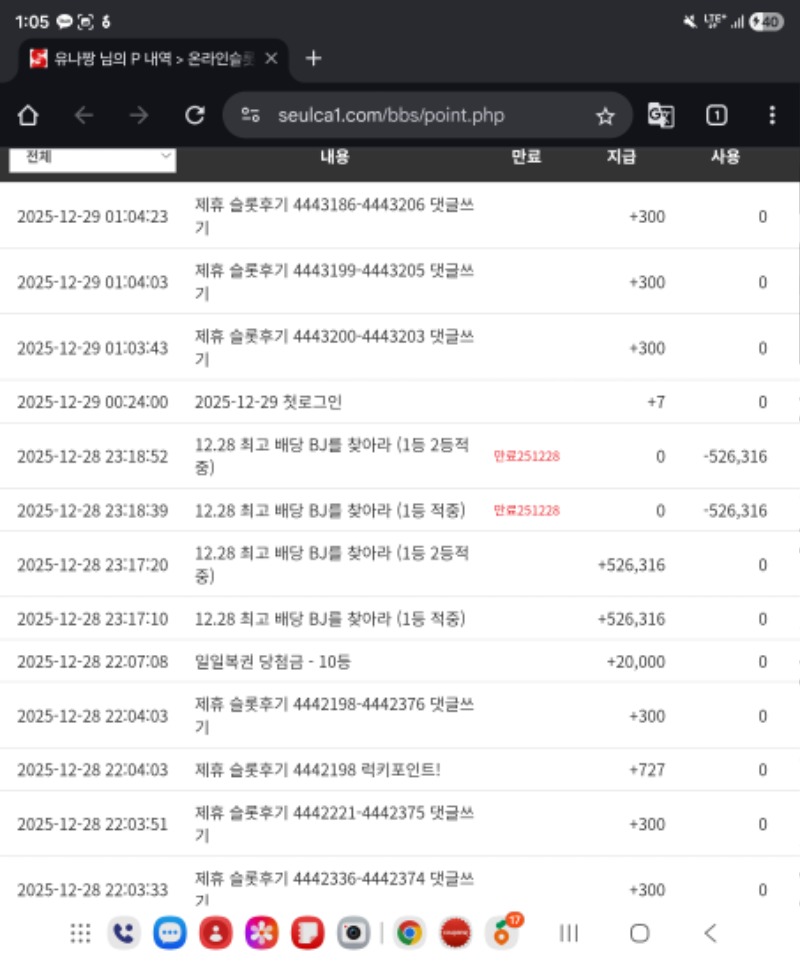Open the Chrome three-dot menu
Viewport: 800px width, 961px height.
(771, 116)
